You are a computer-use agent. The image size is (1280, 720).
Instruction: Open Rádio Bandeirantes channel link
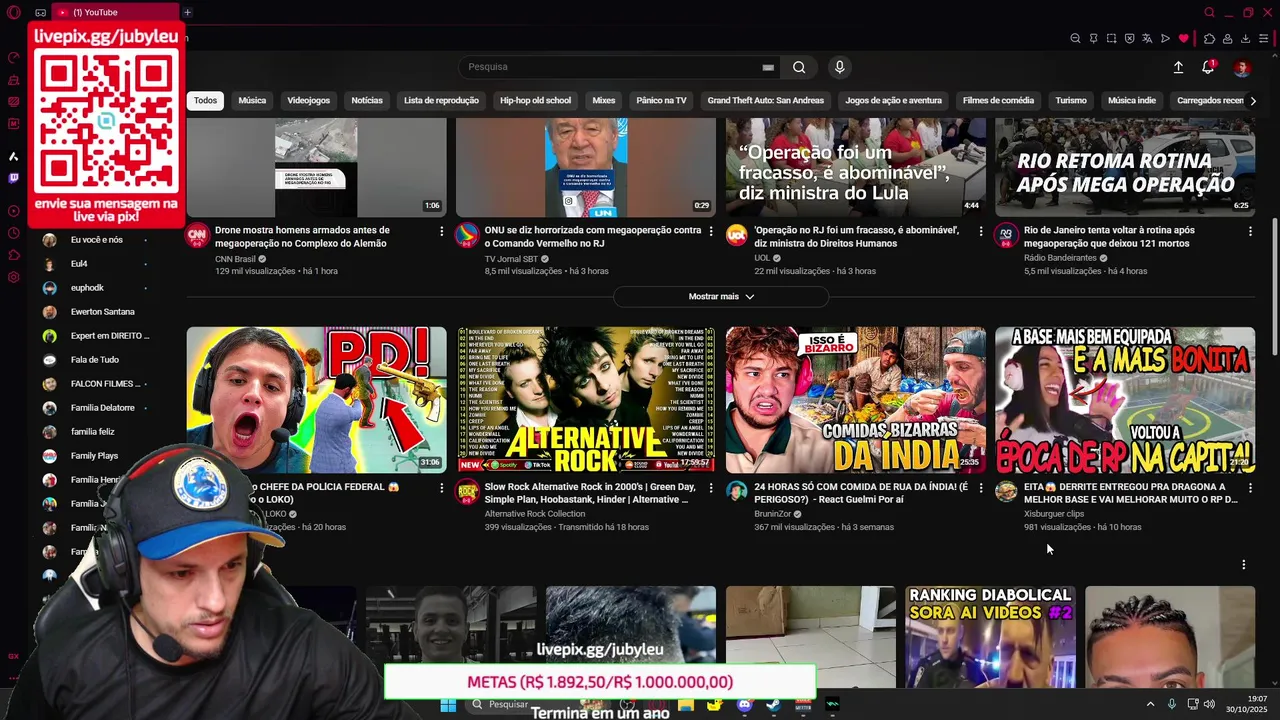tap(1061, 258)
